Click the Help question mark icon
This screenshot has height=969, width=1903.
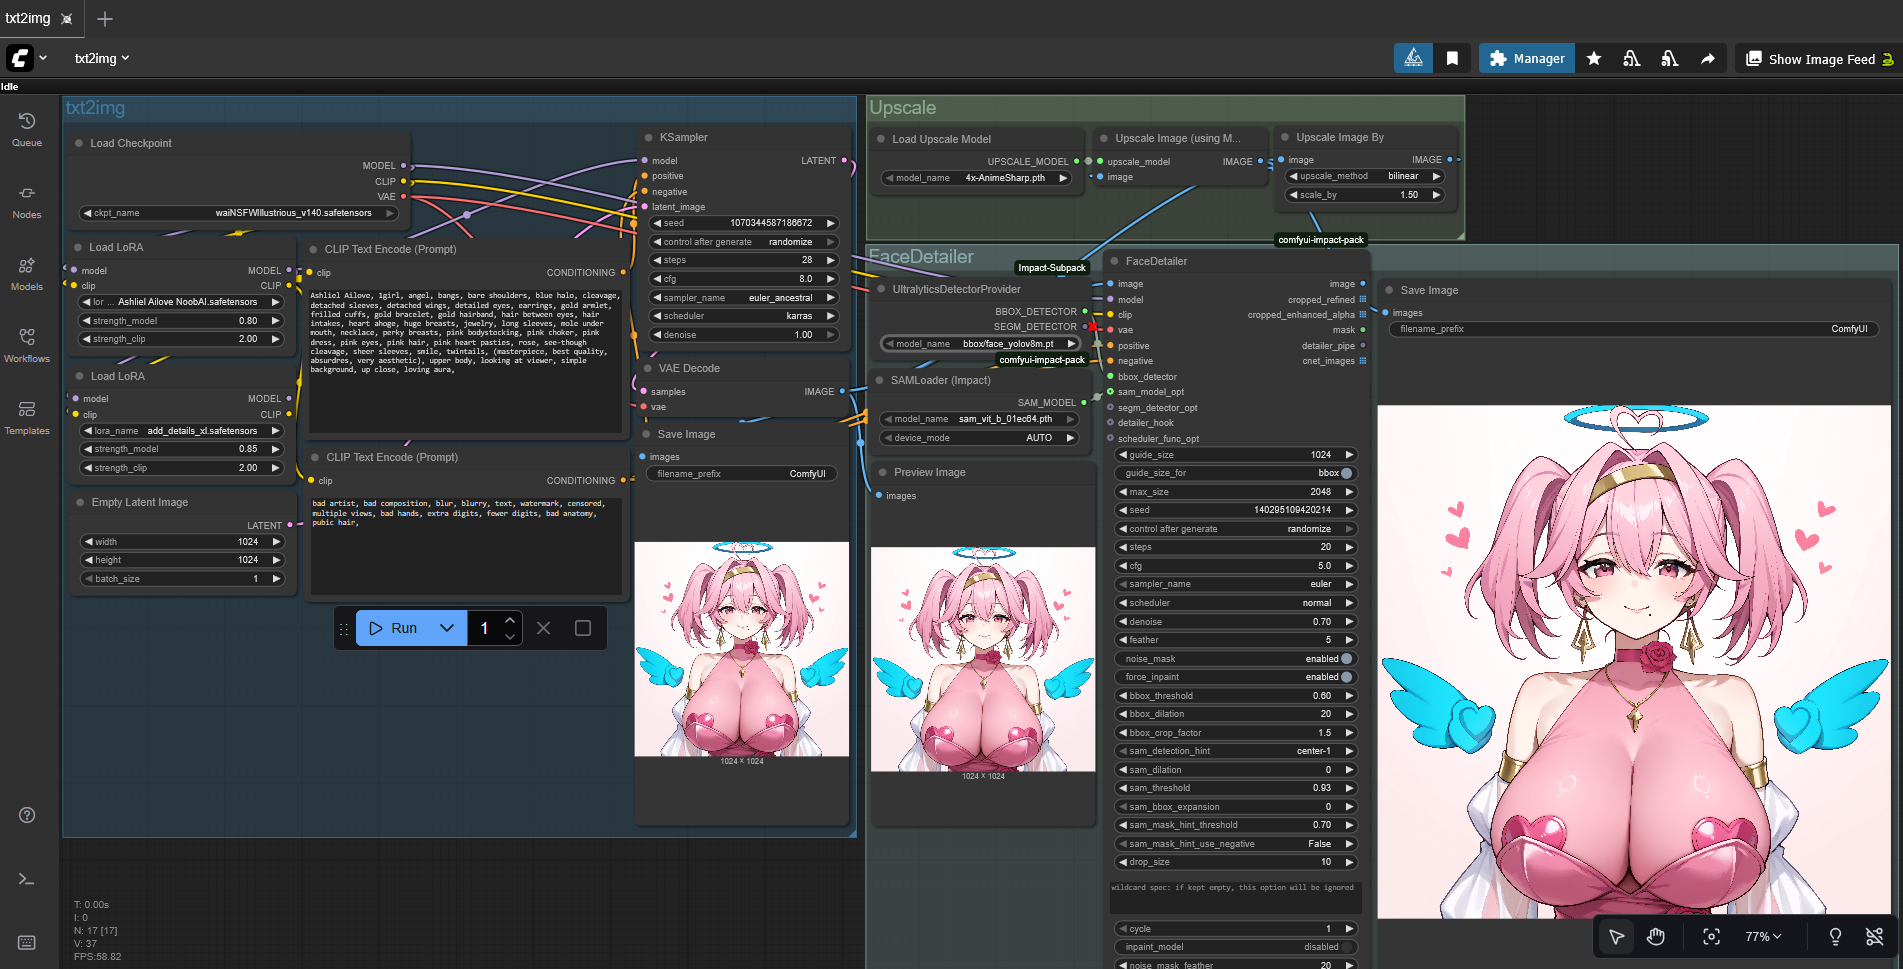point(27,815)
